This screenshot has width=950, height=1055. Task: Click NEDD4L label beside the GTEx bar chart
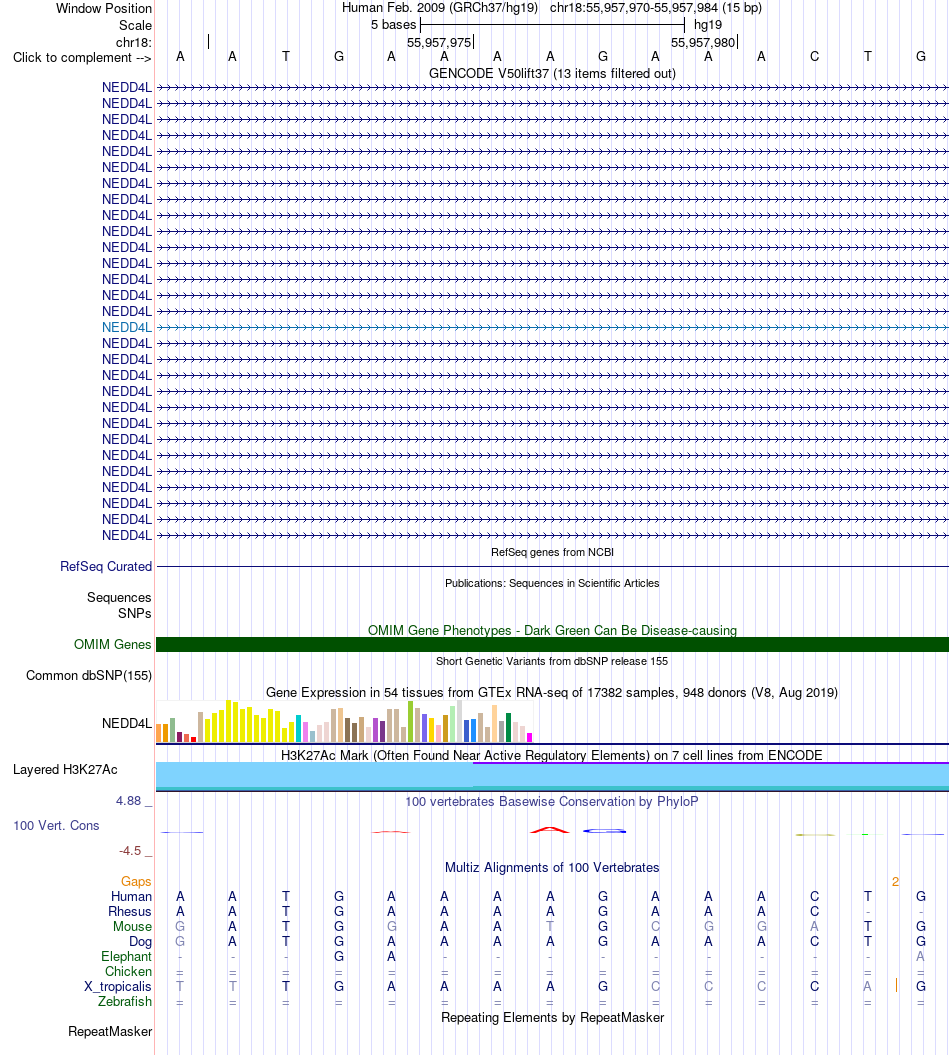[x=126, y=723]
